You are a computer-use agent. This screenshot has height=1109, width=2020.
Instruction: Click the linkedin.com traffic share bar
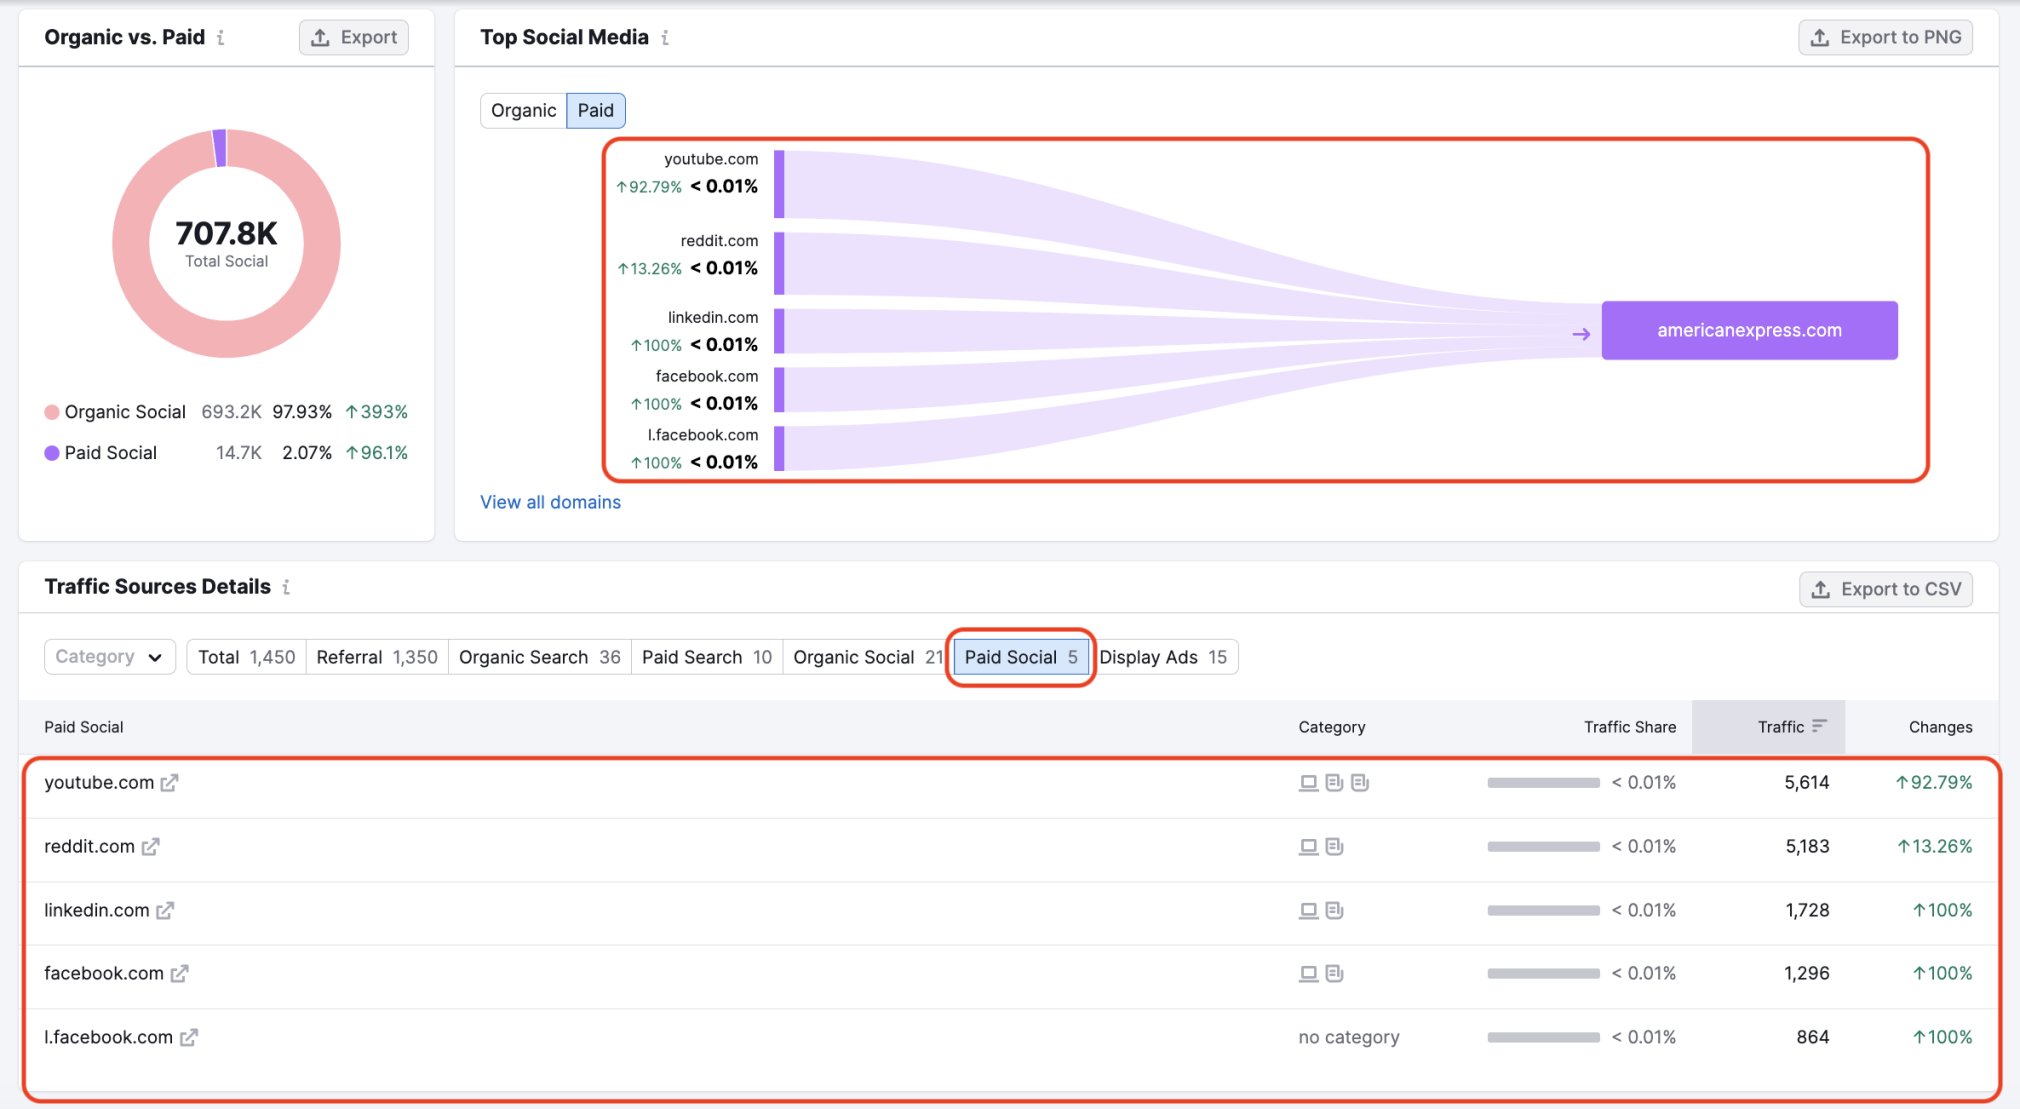pos(1544,911)
